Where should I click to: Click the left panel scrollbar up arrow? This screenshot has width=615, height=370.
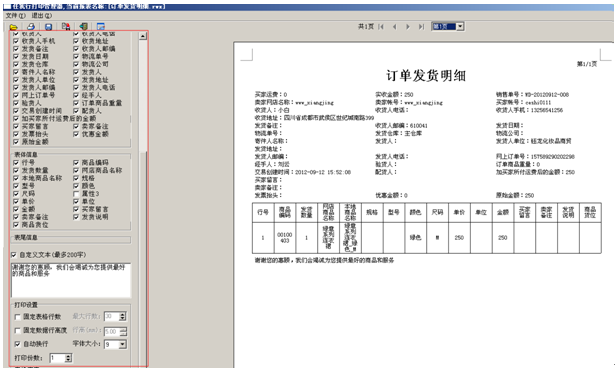tap(143, 36)
